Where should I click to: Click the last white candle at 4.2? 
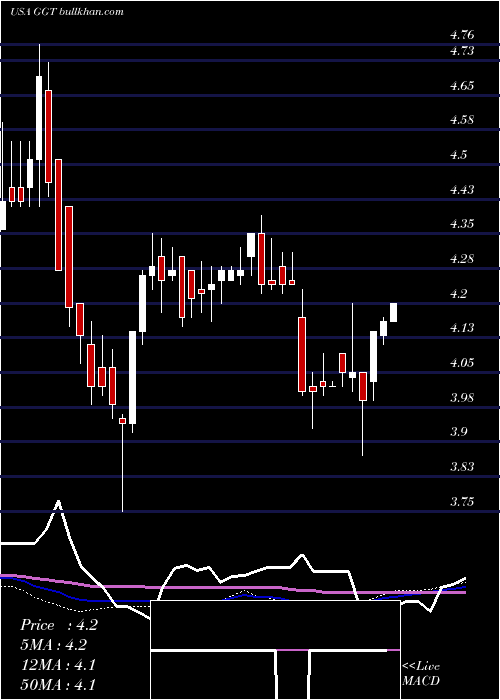(x=394, y=312)
